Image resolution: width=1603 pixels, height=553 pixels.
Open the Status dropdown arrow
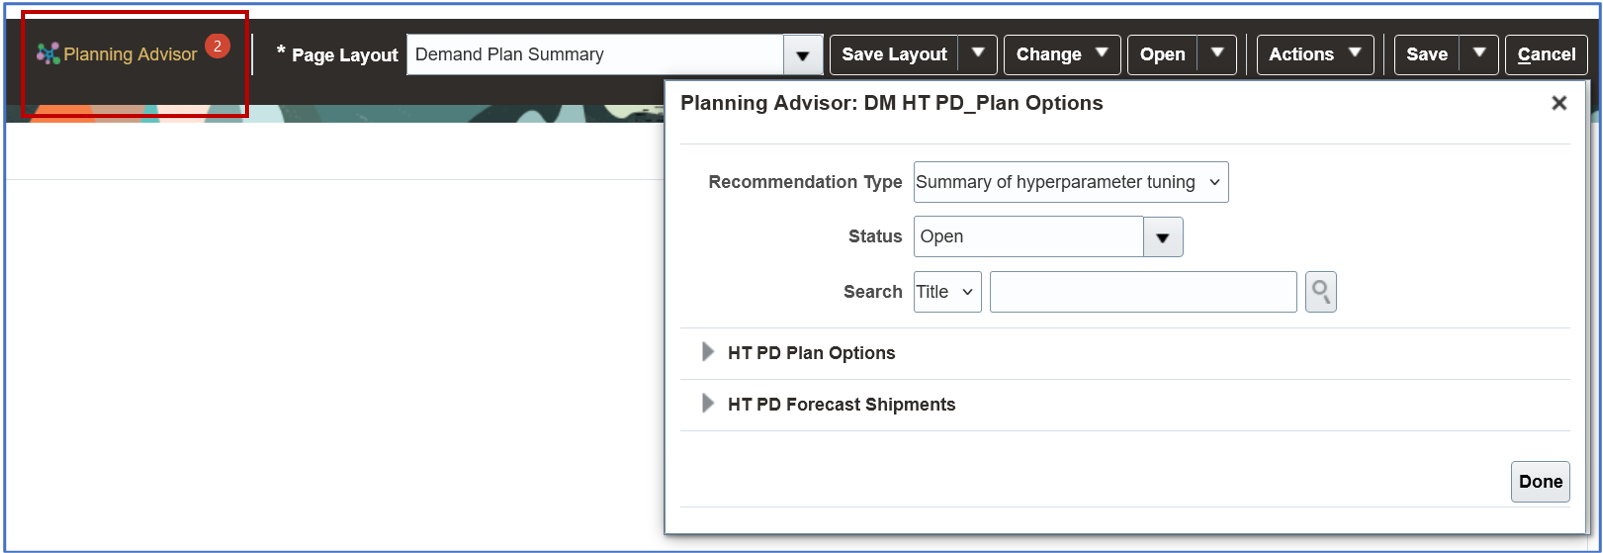1163,237
